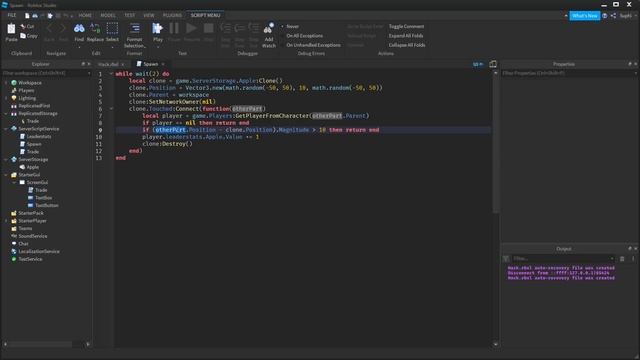The width and height of the screenshot is (640, 360).
Task: Clear the Output log with trash icon
Action: click(622, 259)
